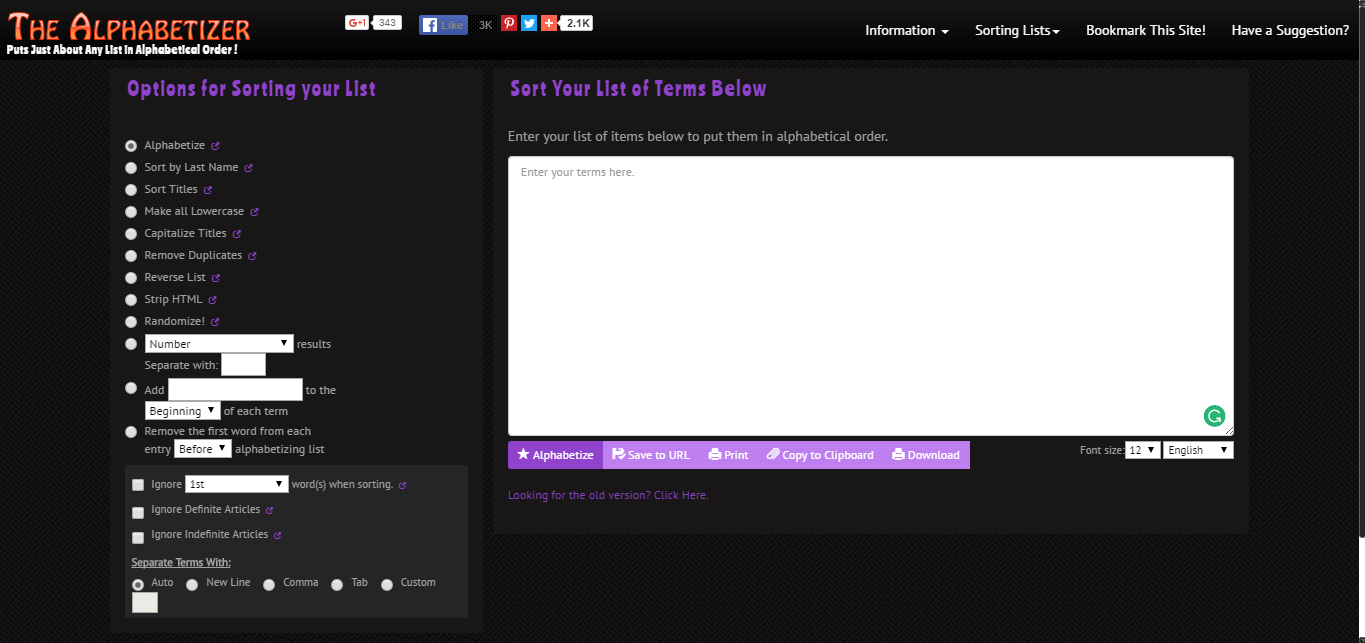Click the custom separator input box
The image size is (1365, 643).
tap(145, 602)
